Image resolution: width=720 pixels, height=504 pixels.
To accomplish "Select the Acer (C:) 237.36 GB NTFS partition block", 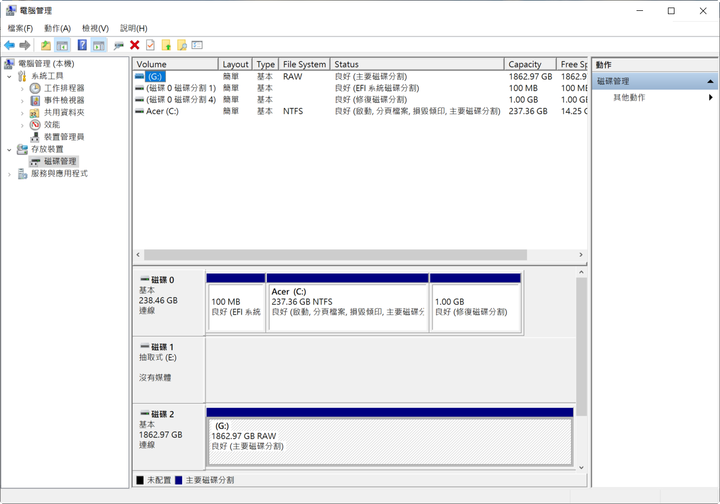I will pos(348,302).
